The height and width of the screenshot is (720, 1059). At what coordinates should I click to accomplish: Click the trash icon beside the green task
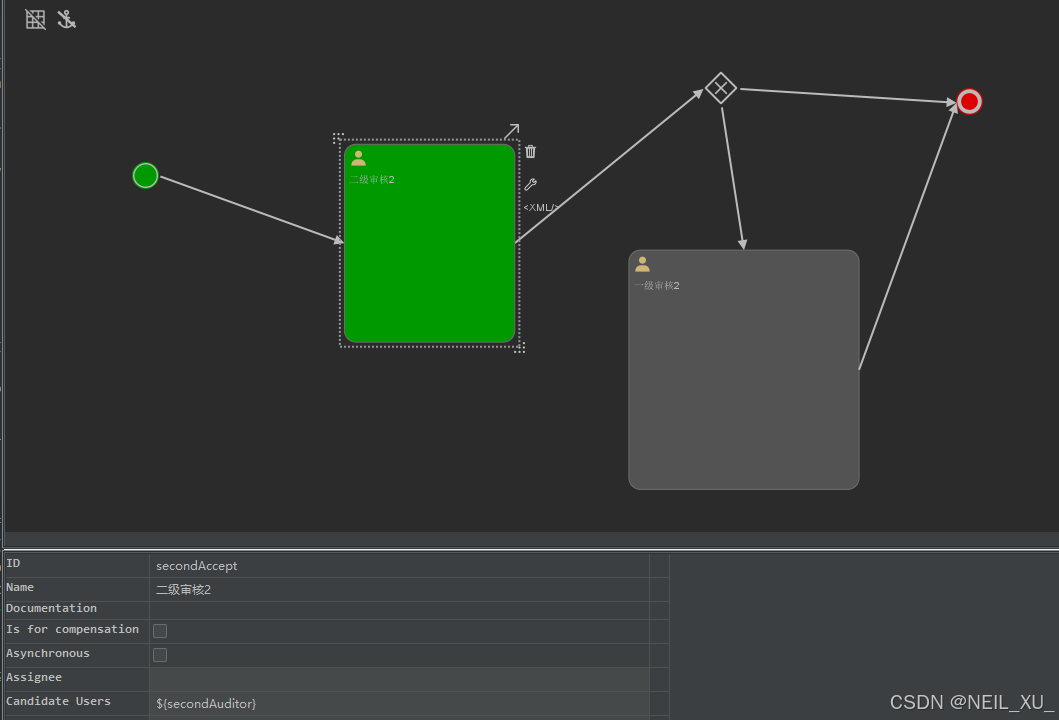pos(531,152)
